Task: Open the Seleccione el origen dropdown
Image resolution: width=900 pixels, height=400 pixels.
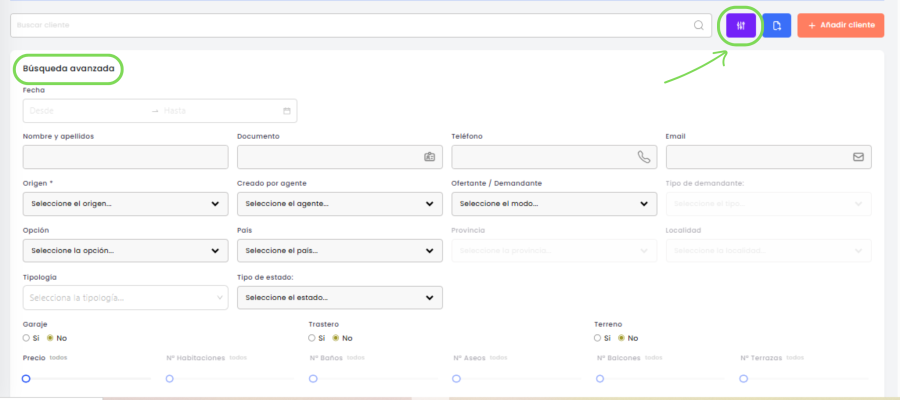Action: point(126,204)
